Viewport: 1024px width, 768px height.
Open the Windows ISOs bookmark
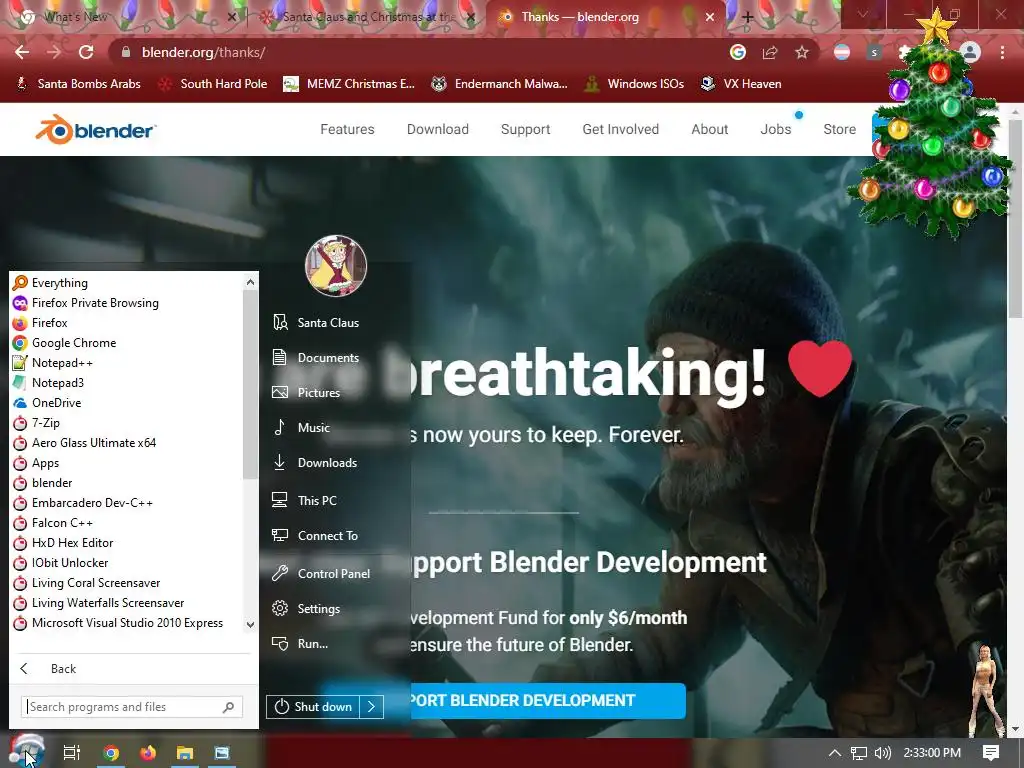(633, 84)
